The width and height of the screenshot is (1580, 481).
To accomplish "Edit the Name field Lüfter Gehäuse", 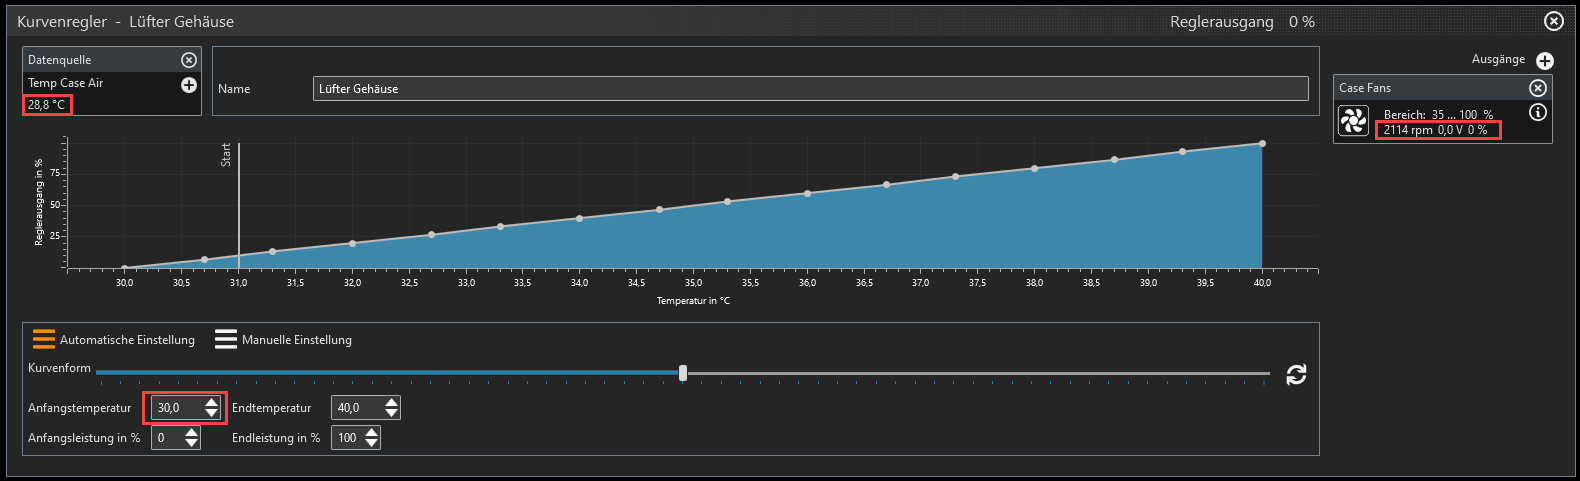I will (x=810, y=89).
